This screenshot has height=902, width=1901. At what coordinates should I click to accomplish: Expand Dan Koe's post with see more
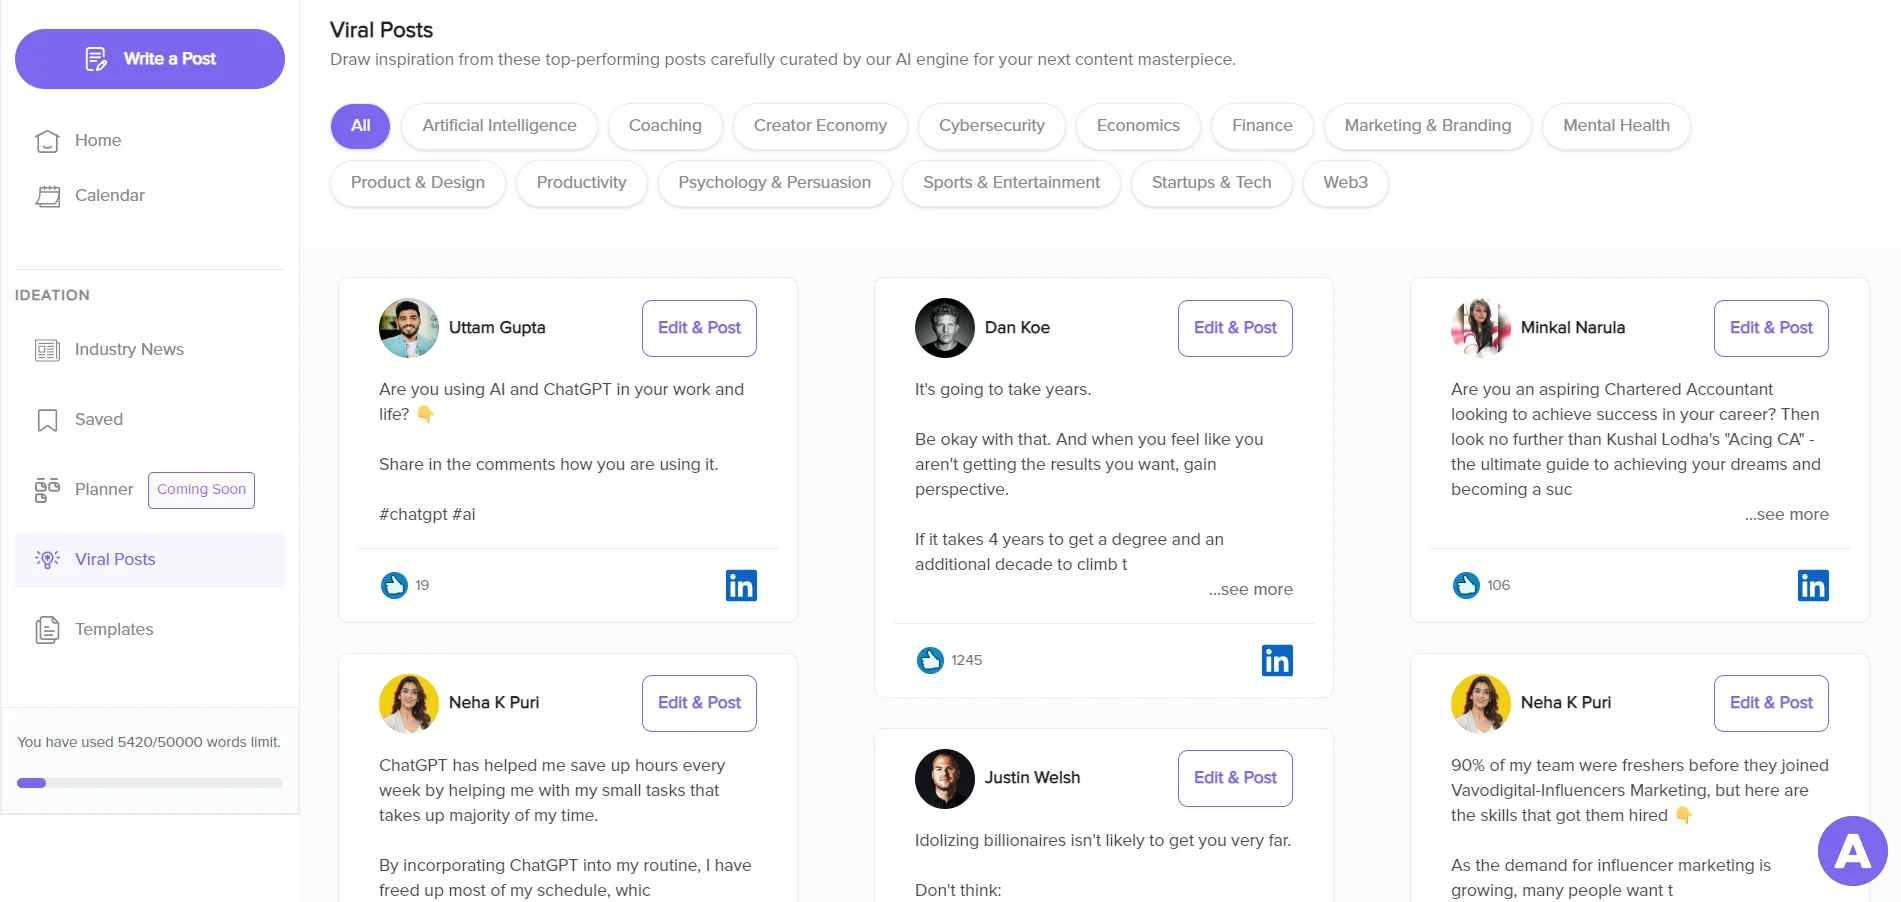[1251, 589]
